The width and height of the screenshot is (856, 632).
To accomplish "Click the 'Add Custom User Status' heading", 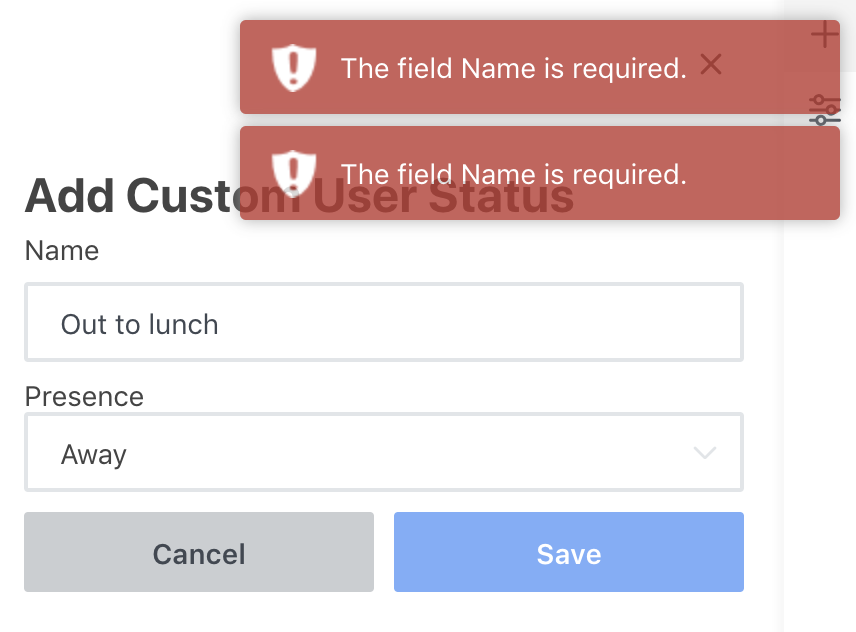I will [130, 196].
